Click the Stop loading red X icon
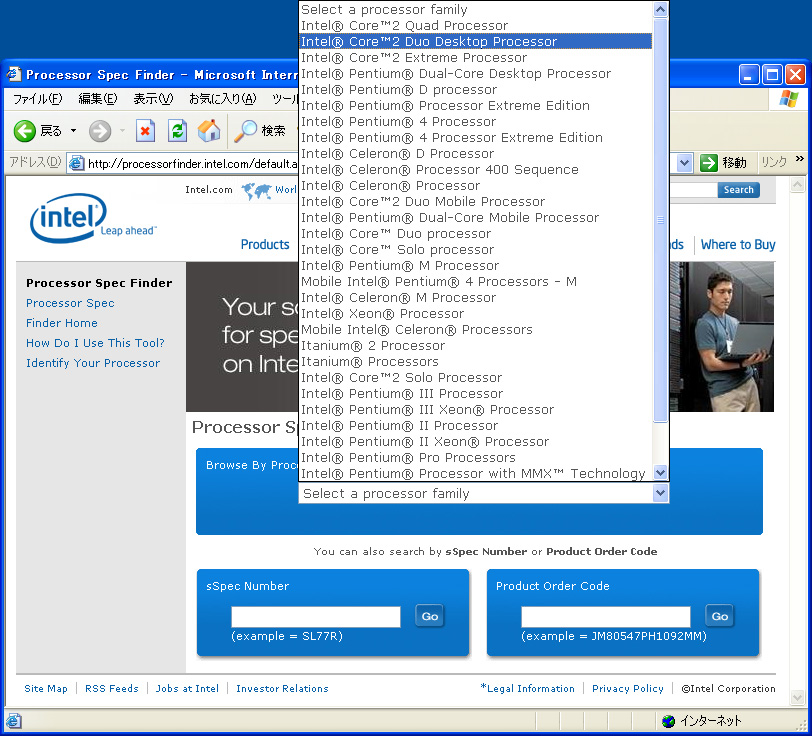The image size is (812, 736). pos(146,131)
